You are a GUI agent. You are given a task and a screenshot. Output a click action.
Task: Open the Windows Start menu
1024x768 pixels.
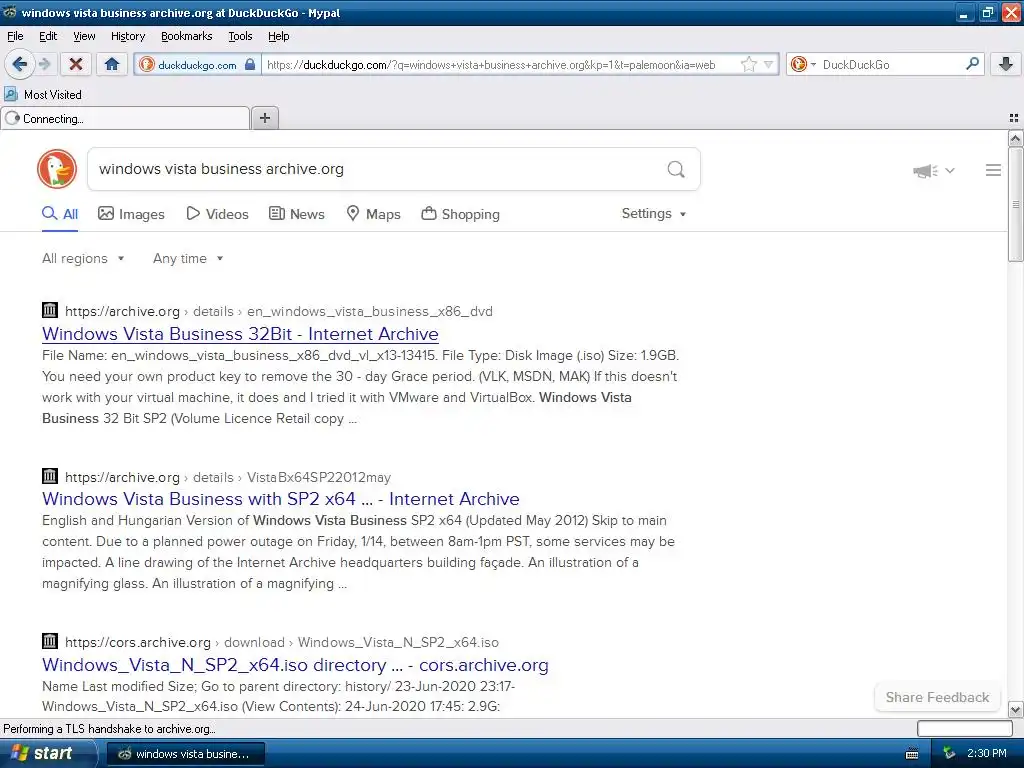(47, 753)
